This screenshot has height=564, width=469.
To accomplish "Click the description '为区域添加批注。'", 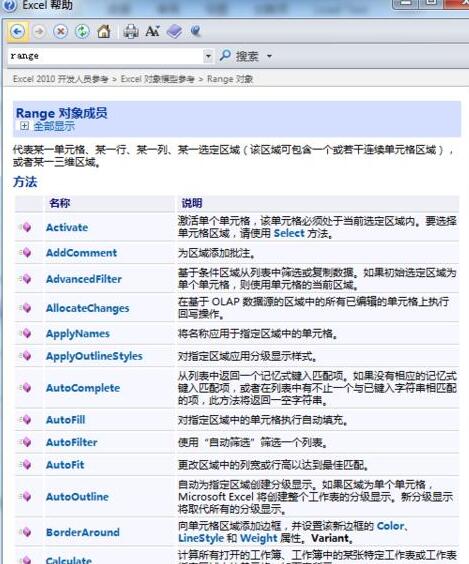I will tap(217, 253).
